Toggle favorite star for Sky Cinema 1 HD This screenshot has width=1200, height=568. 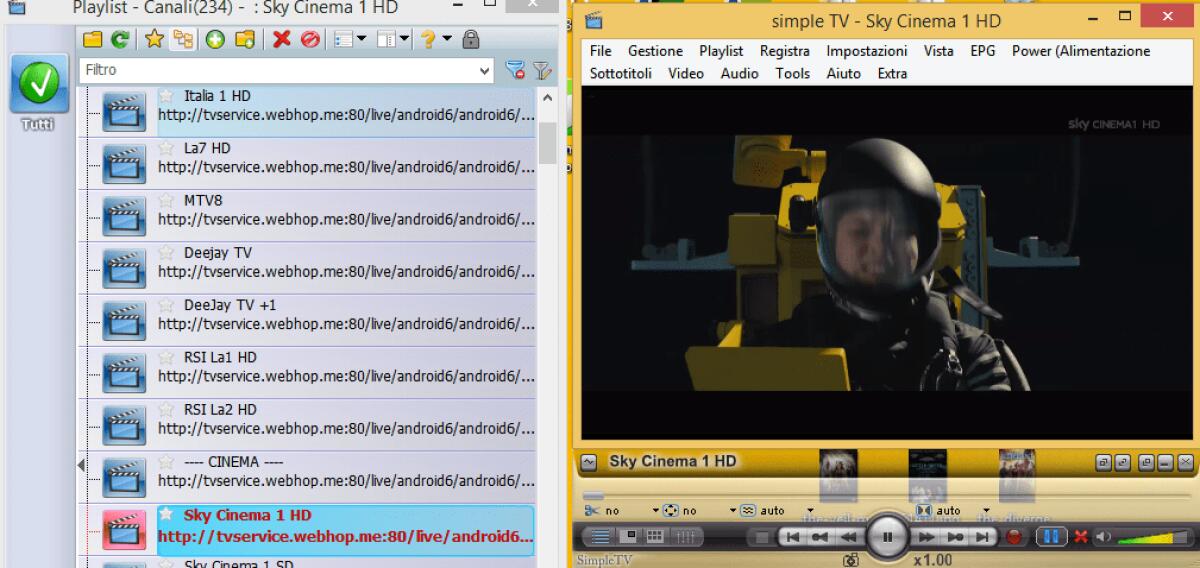166,515
